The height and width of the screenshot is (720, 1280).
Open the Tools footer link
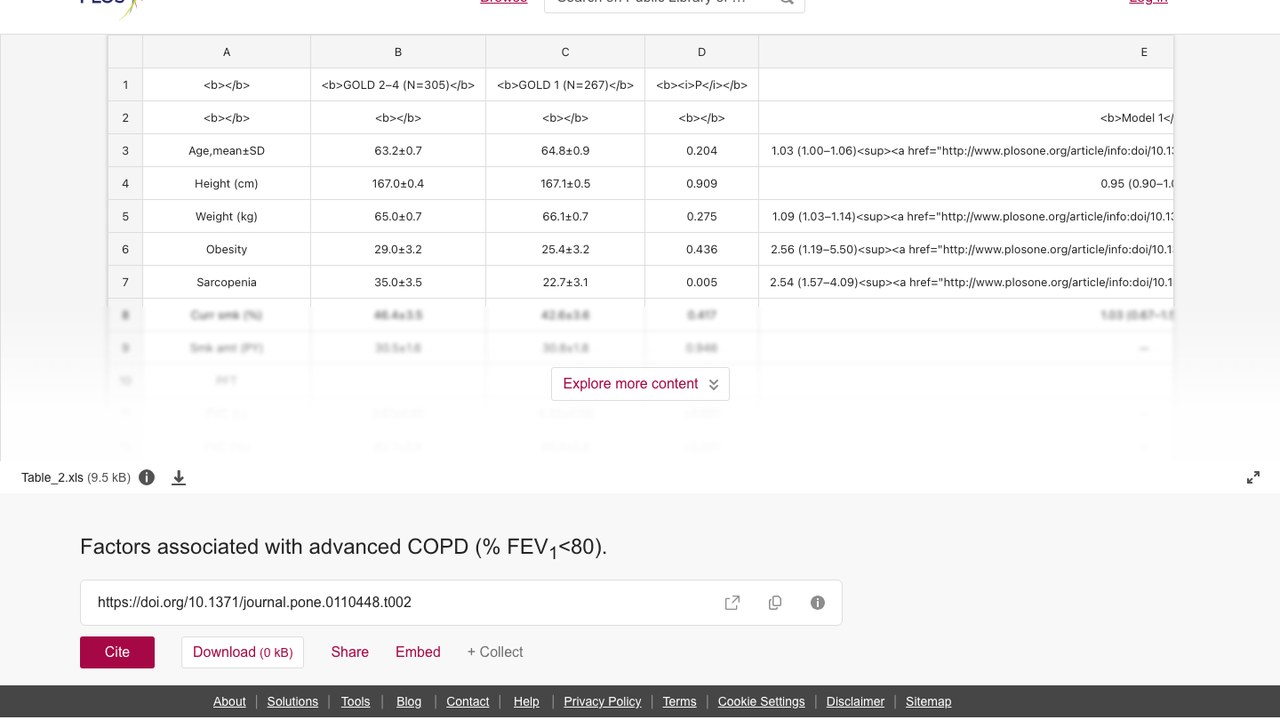(355, 701)
